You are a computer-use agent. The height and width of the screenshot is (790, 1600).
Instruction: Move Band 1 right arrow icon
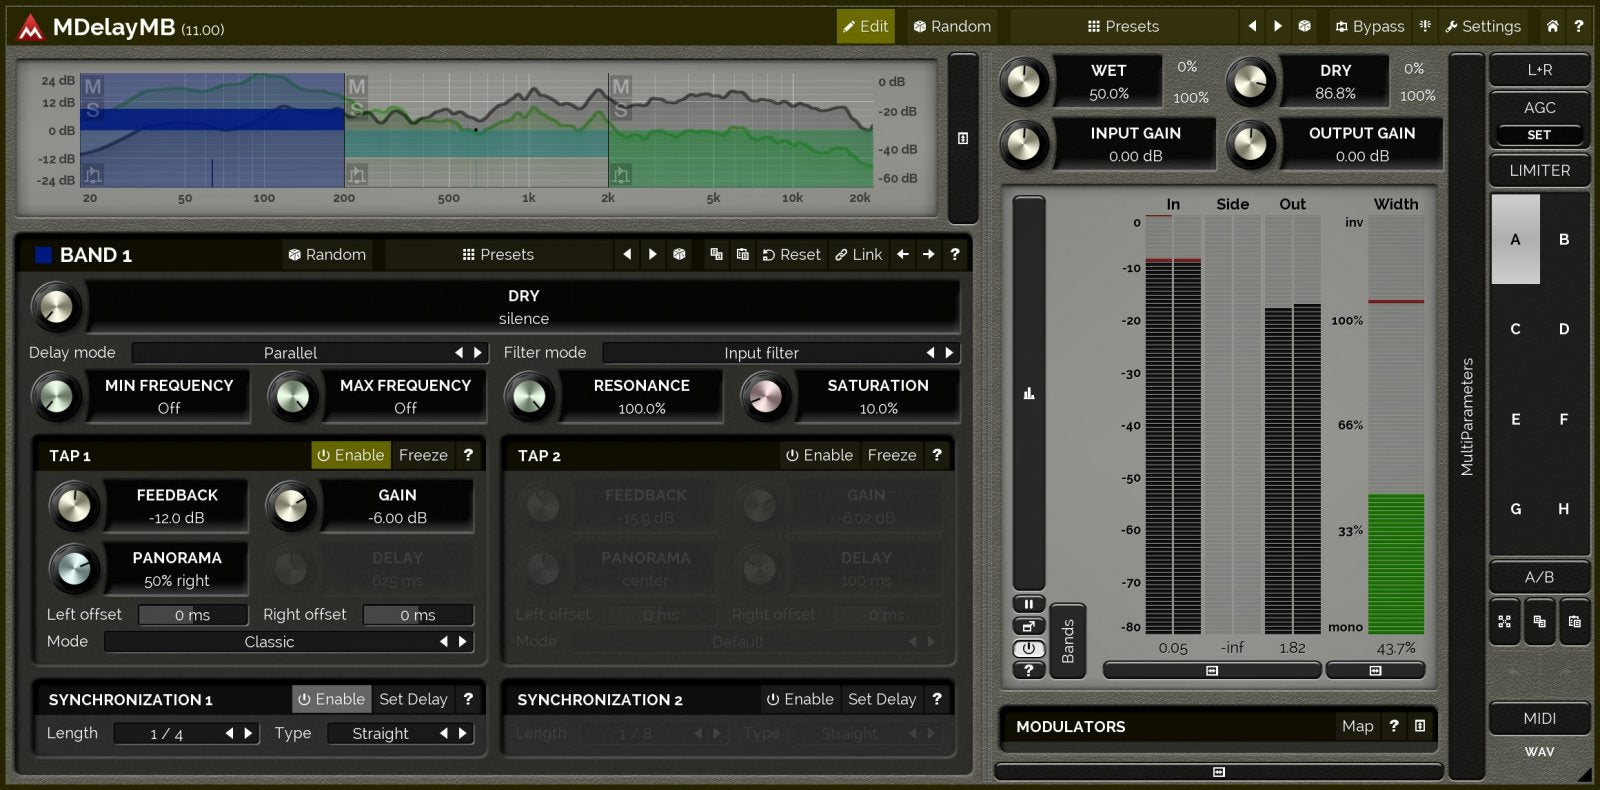(x=929, y=254)
